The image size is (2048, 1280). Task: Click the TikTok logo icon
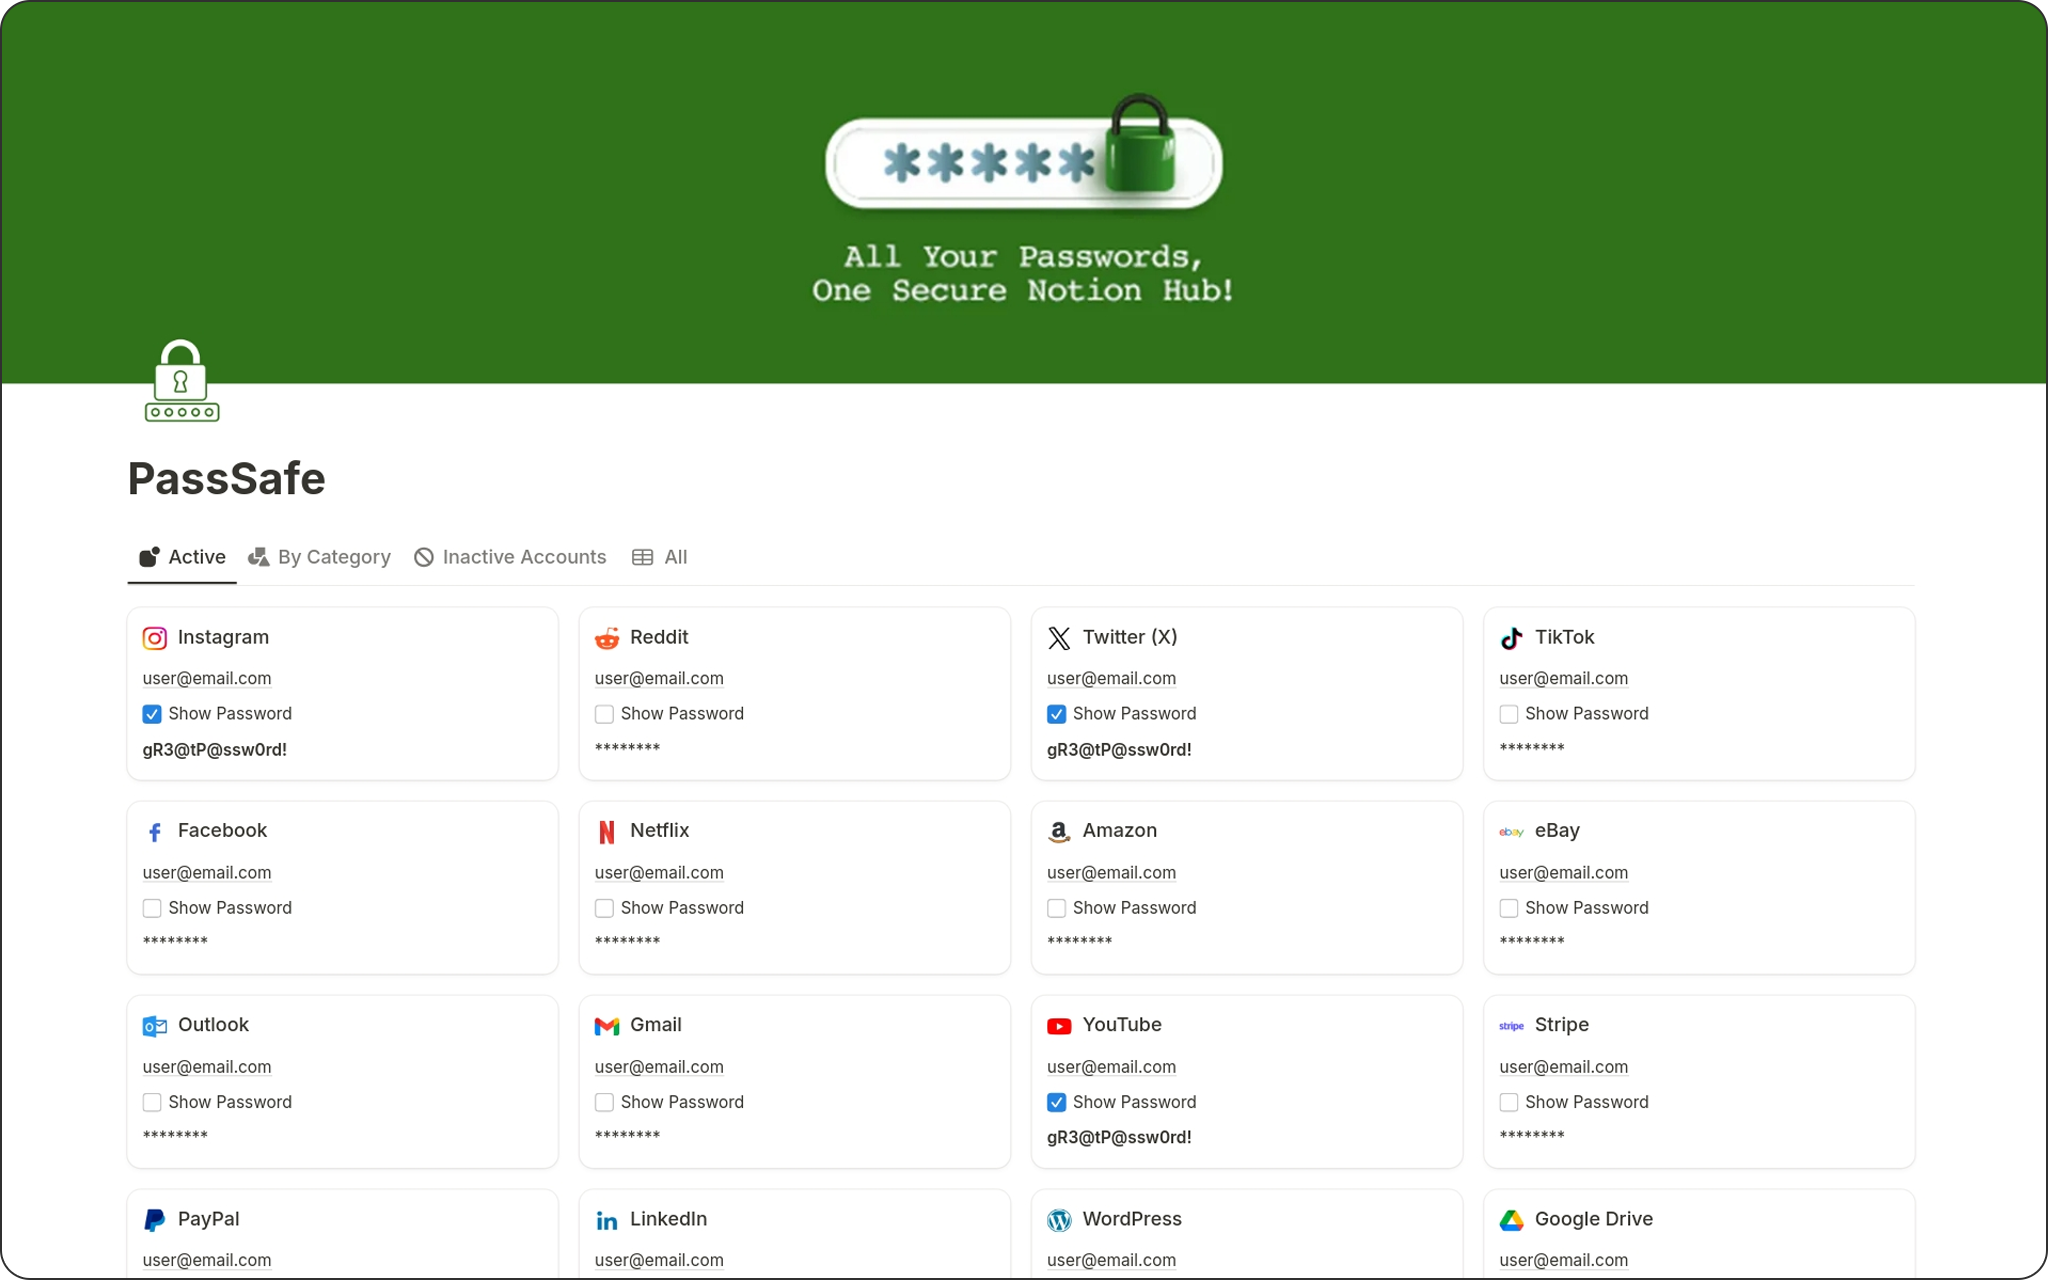(1511, 638)
